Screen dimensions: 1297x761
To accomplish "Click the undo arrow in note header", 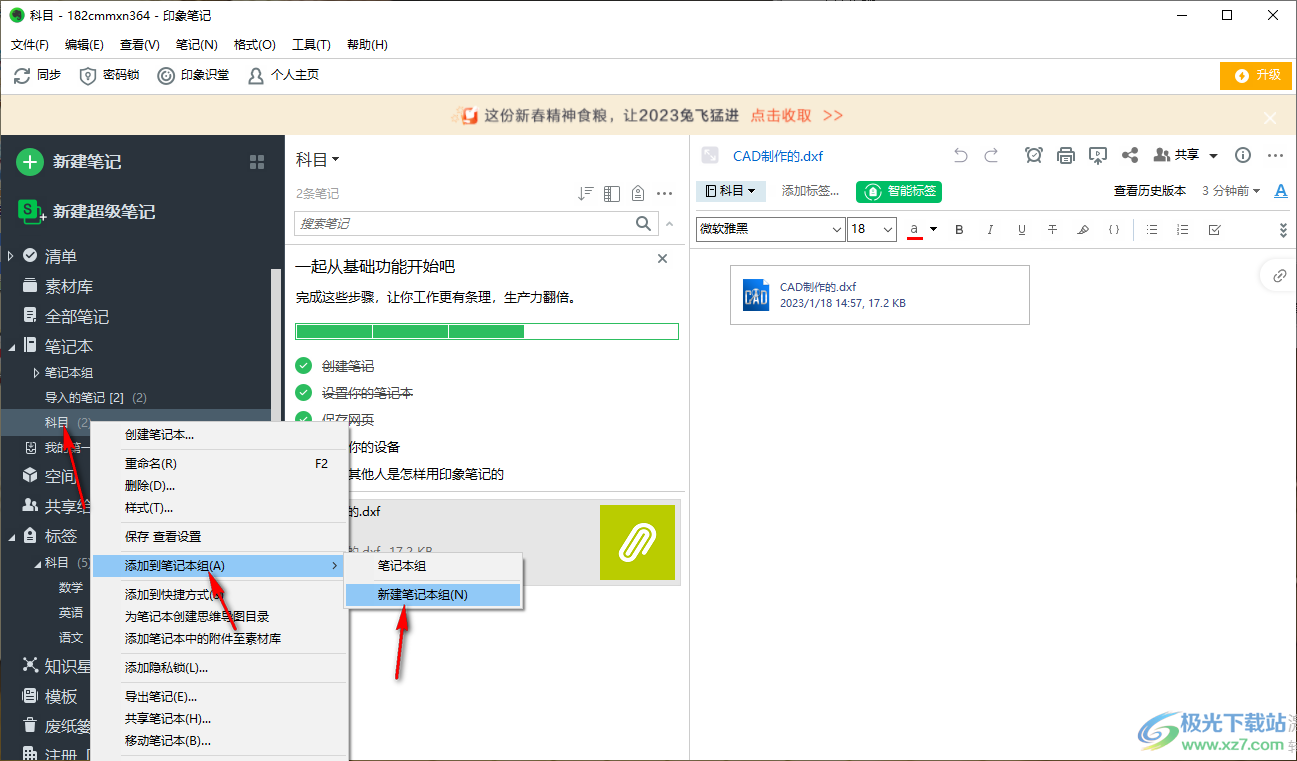I will (x=961, y=155).
